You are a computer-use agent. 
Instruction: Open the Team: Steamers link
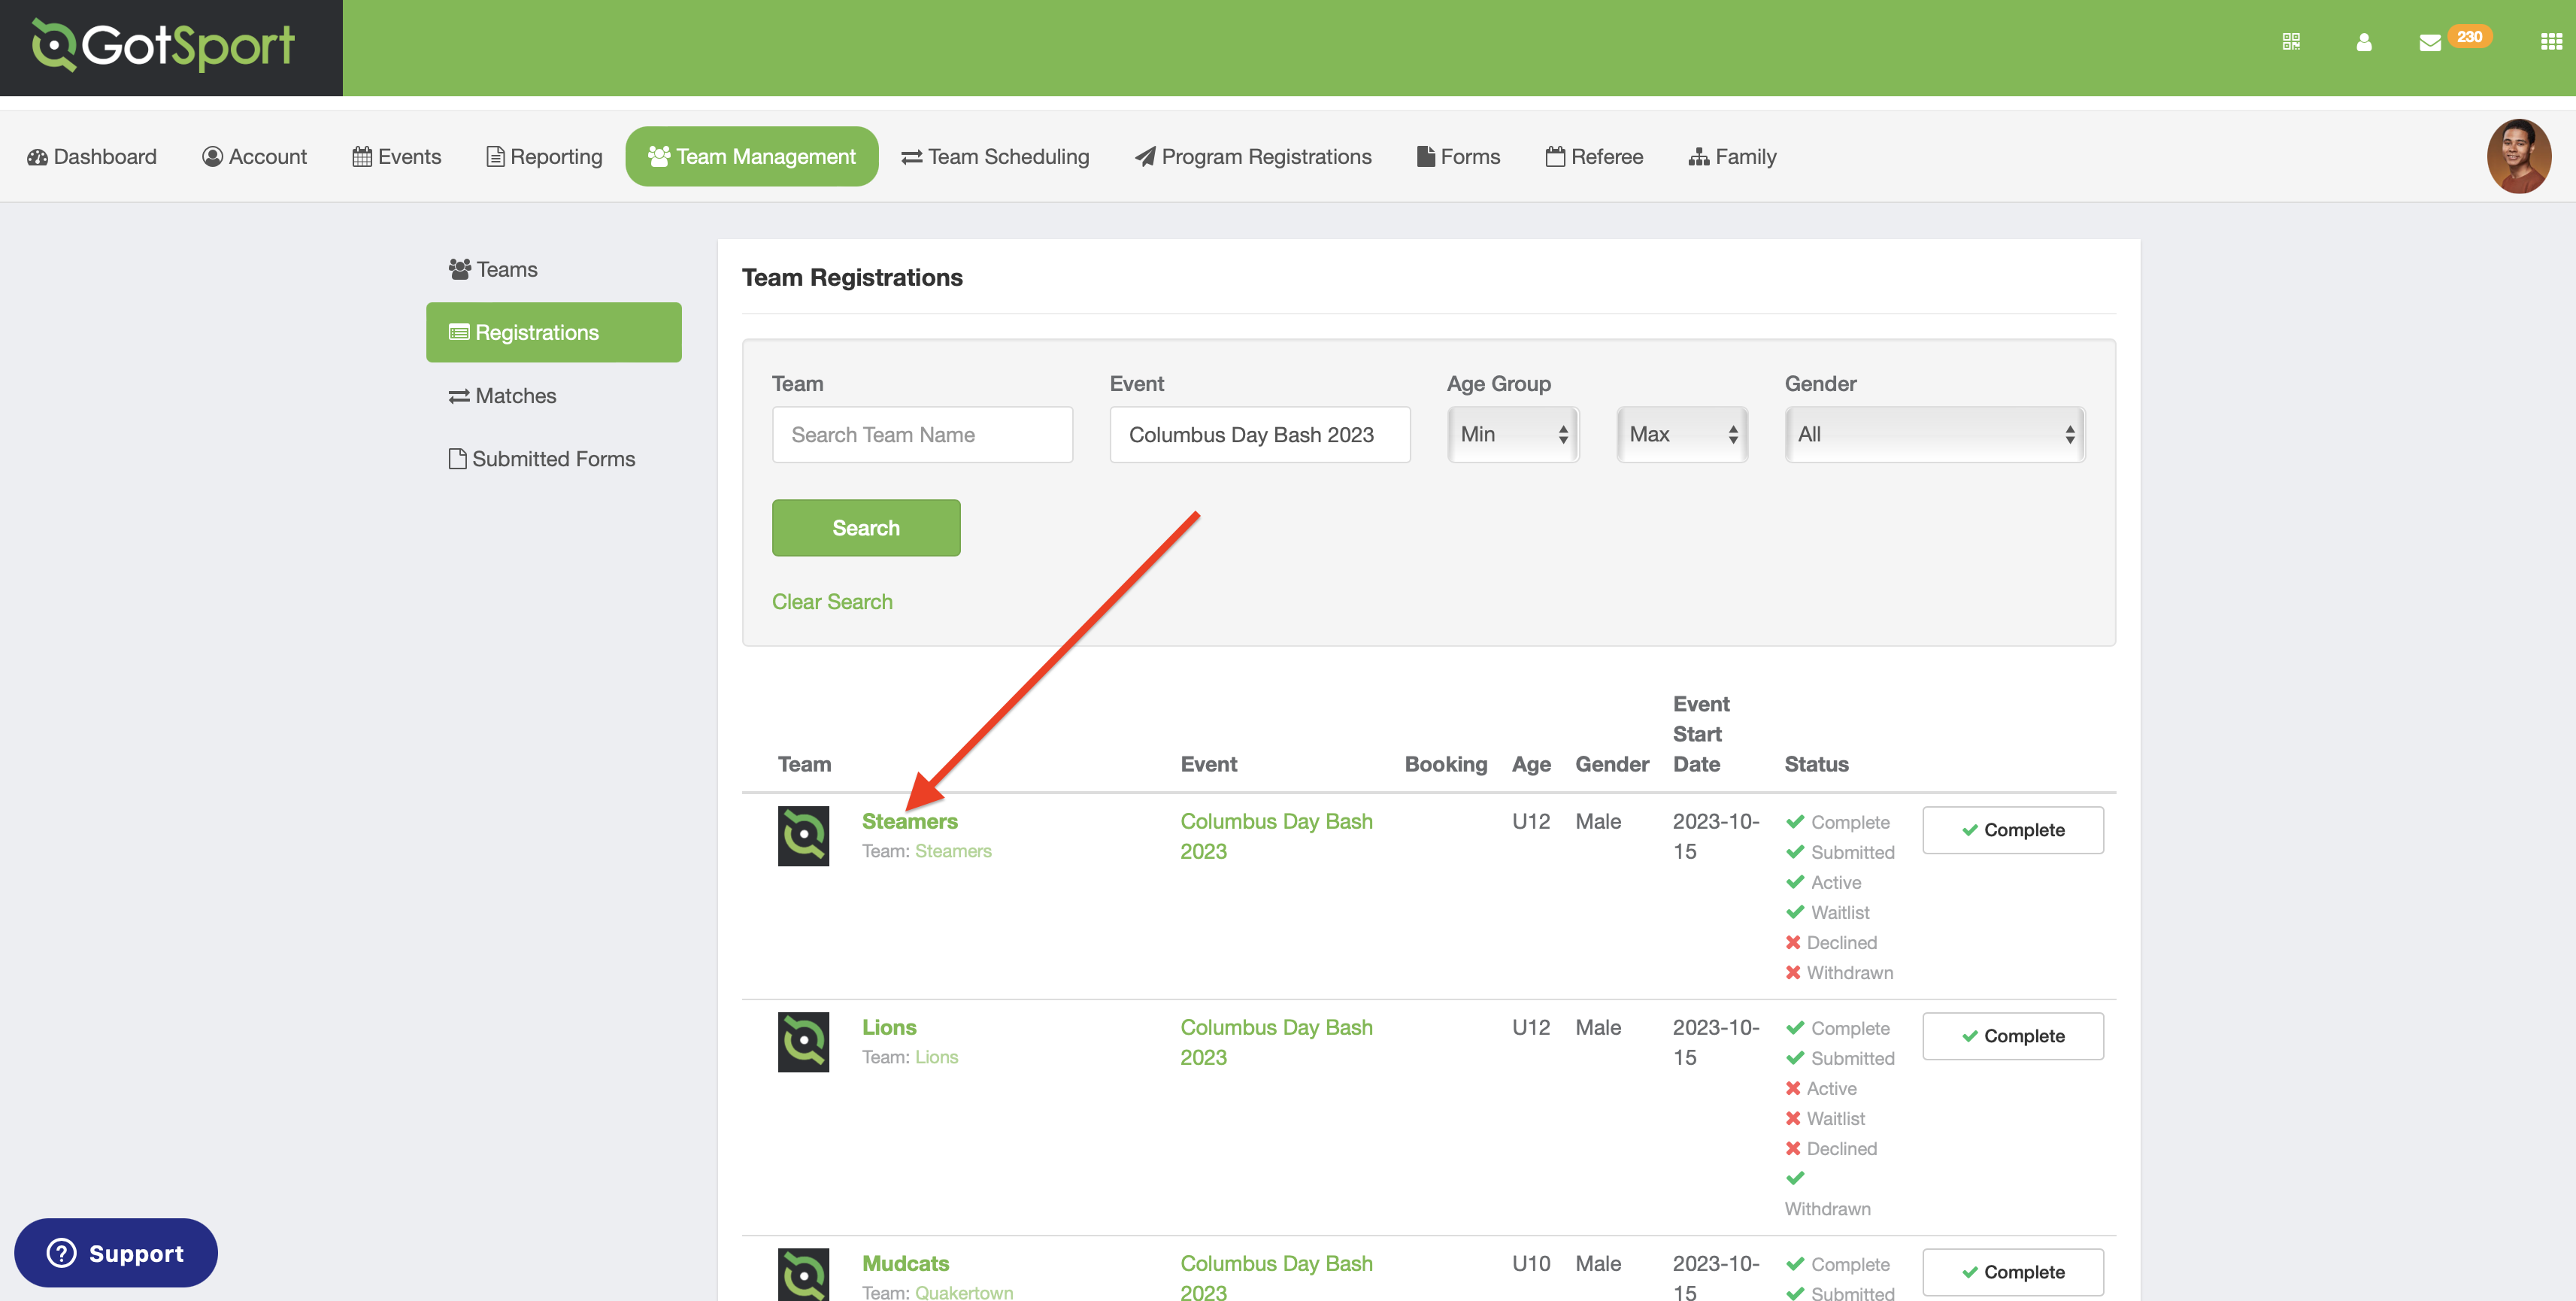pyautogui.click(x=953, y=851)
